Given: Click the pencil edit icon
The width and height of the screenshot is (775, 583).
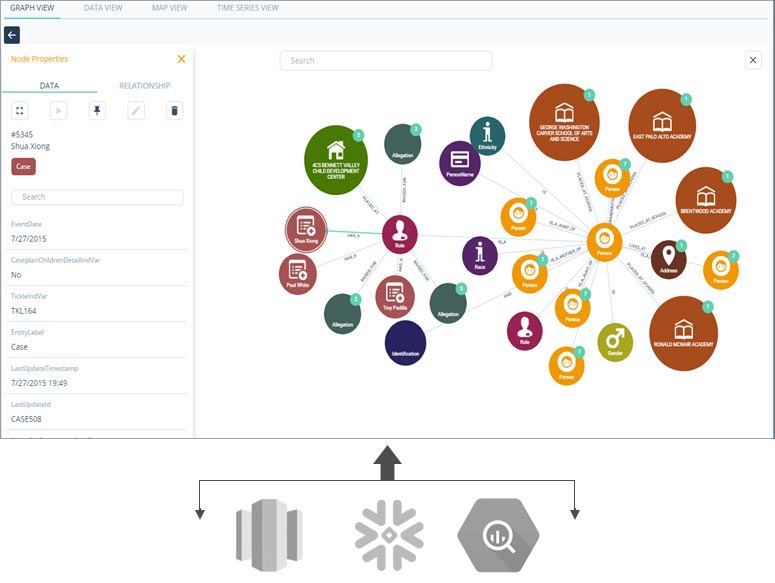Looking at the screenshot, I should tap(136, 111).
